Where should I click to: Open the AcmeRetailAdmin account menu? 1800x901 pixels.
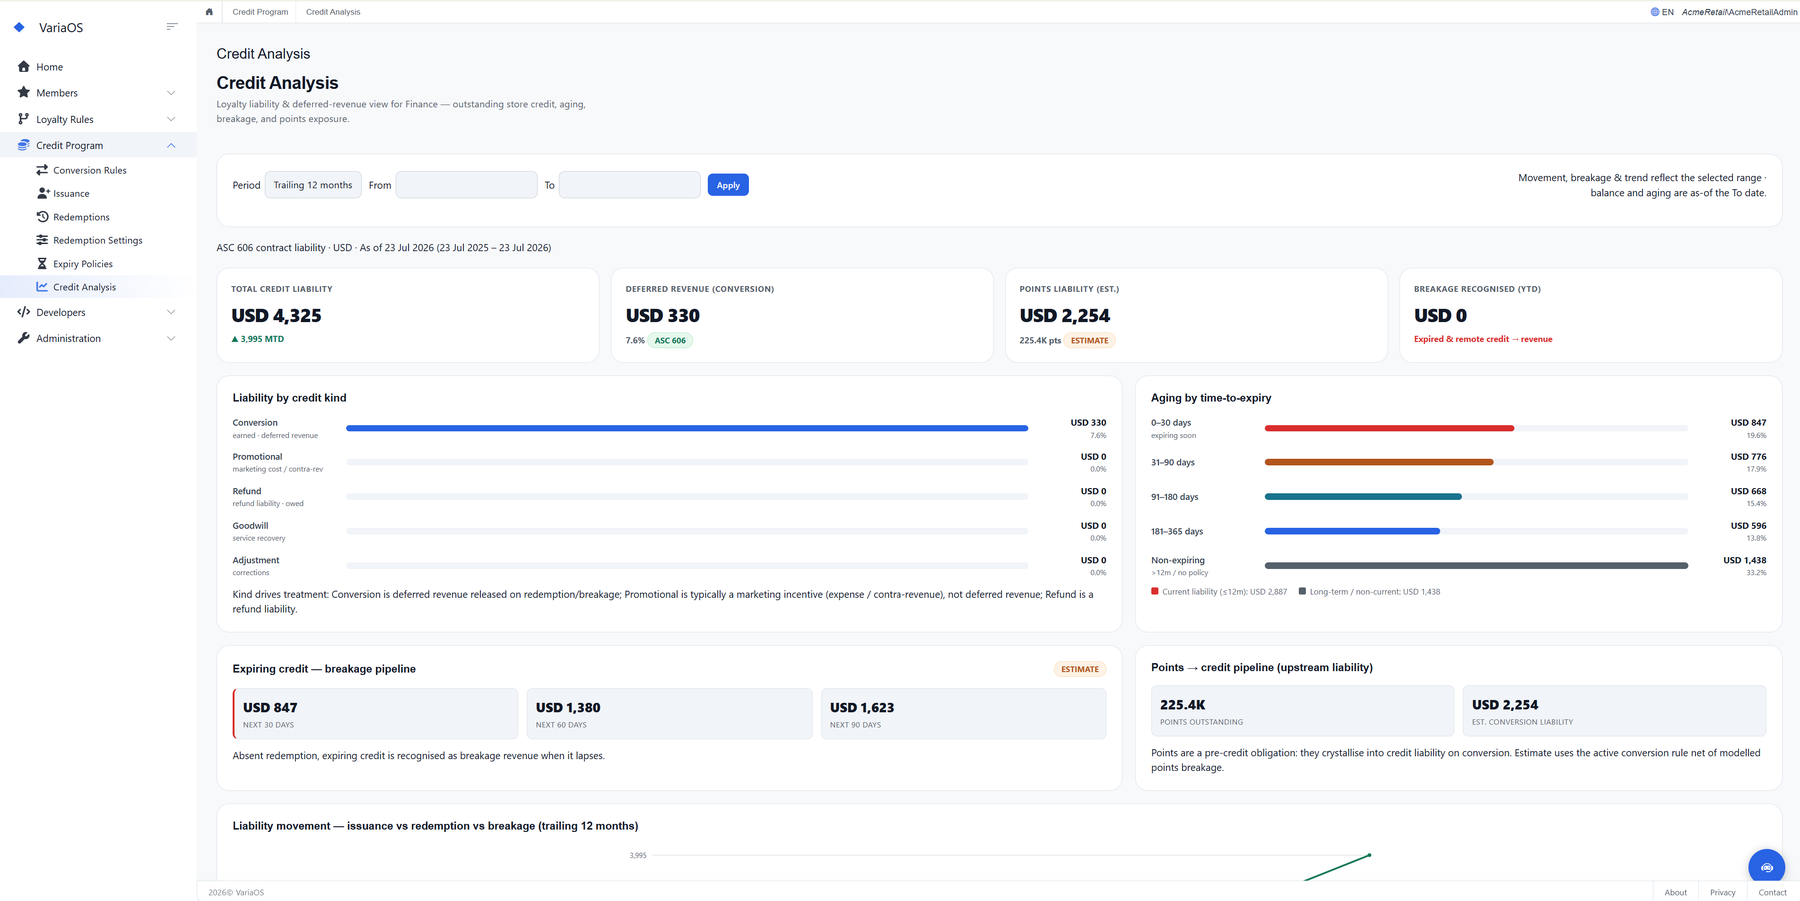(x=1738, y=12)
